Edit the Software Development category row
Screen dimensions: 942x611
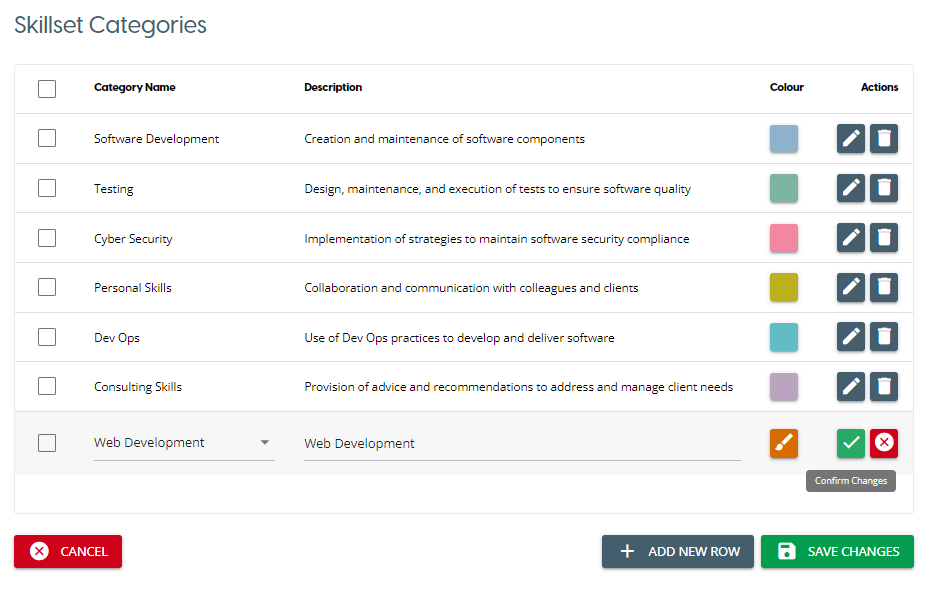(x=850, y=139)
